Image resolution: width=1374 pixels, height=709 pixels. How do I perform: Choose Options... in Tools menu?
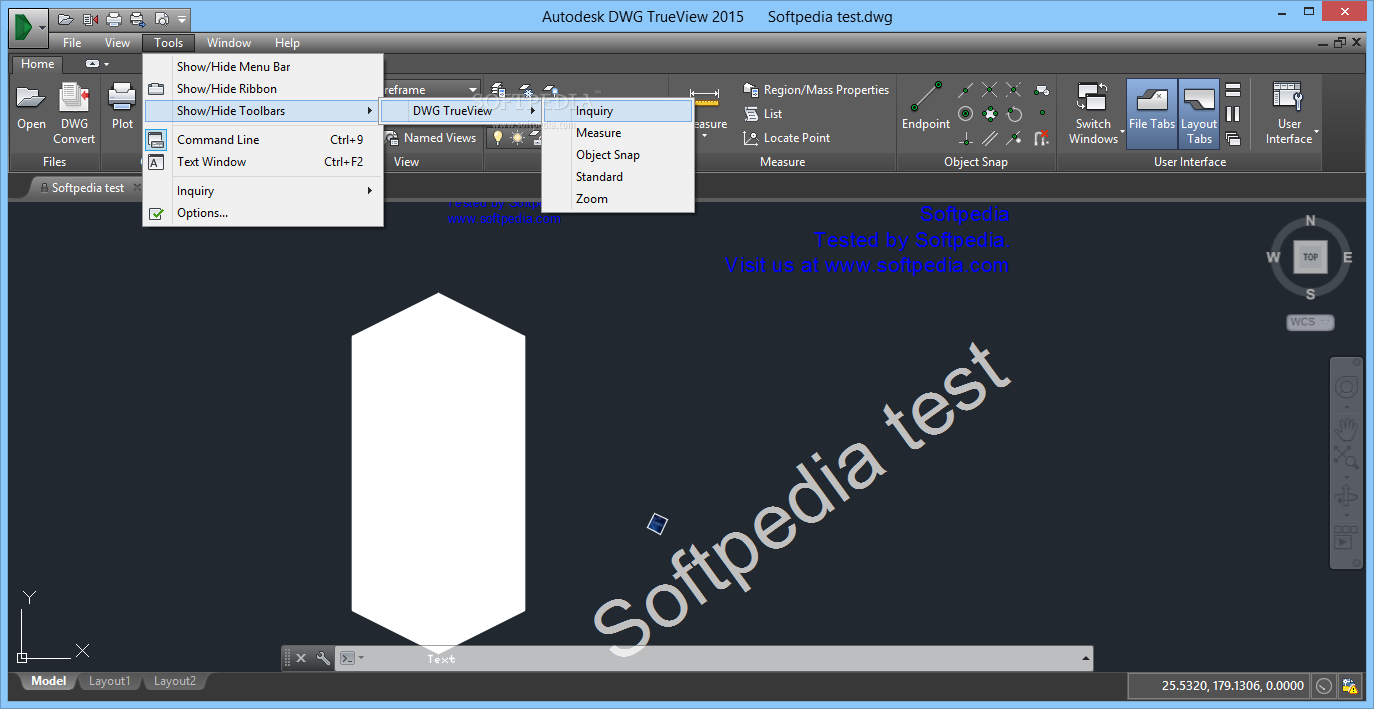pyautogui.click(x=263, y=213)
